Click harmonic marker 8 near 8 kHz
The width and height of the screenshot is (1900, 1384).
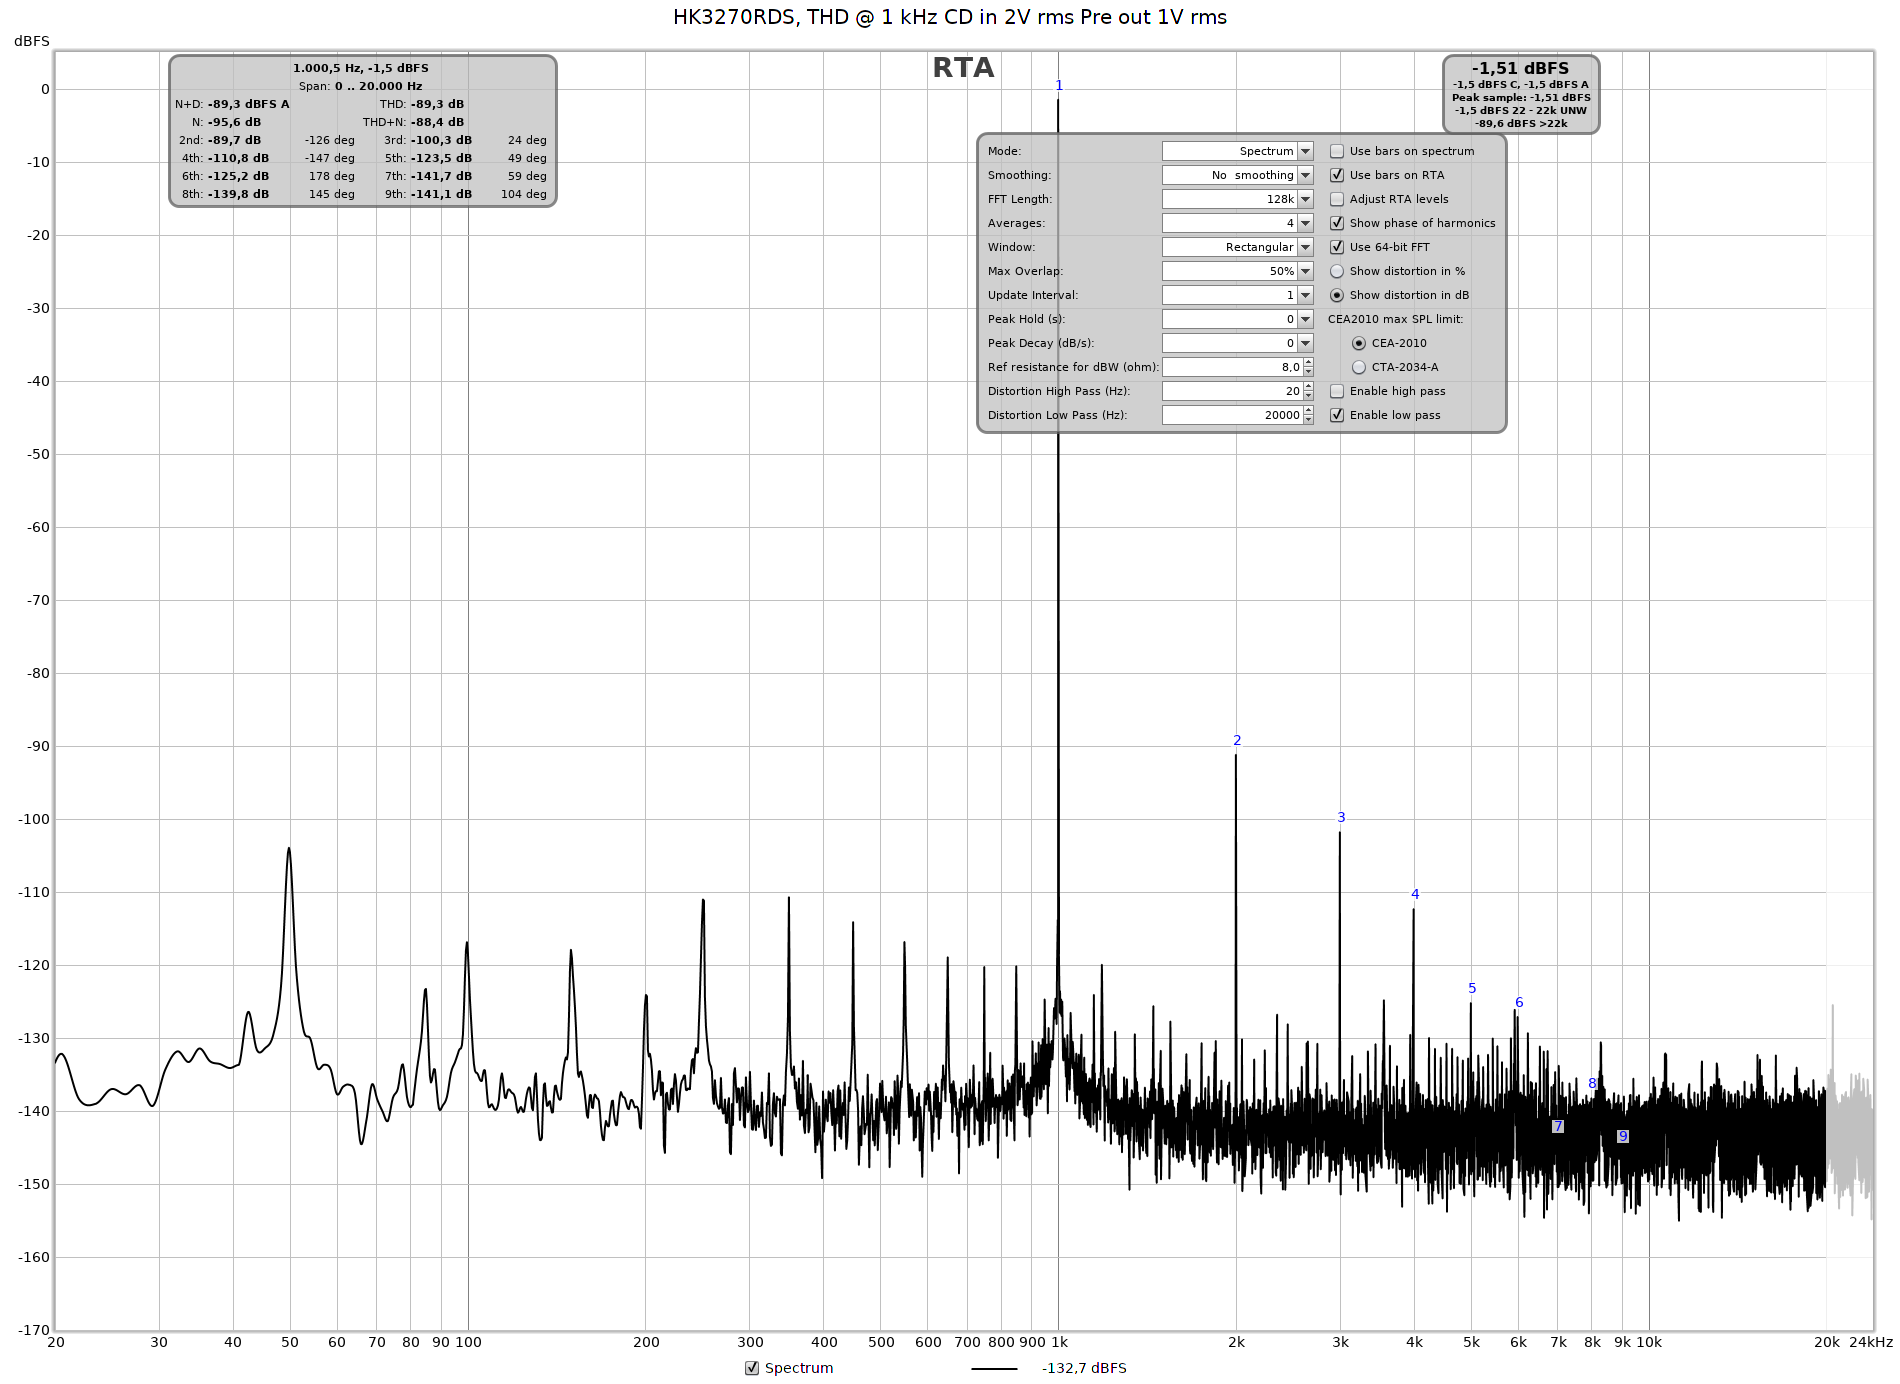[x=1592, y=1084]
